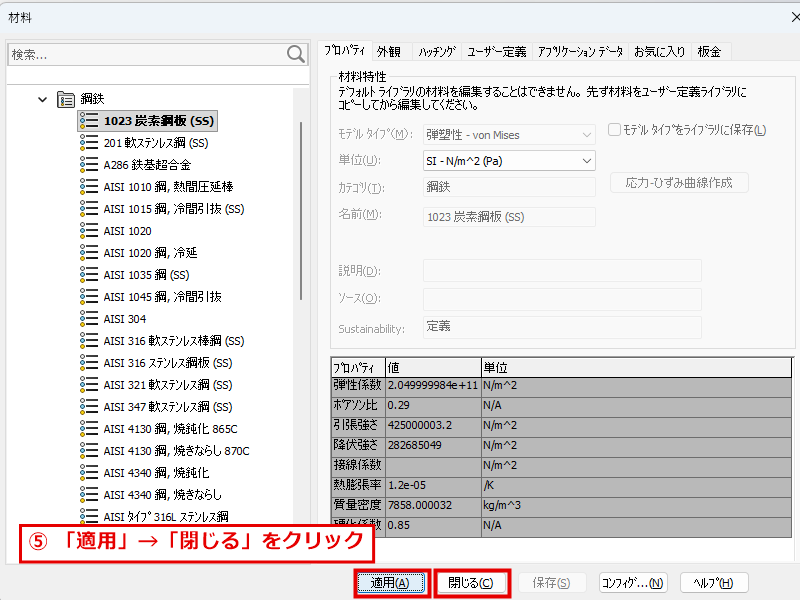
Task: Click the icon beside AISI 4340 鋼, 焼きならし
Action: click(89, 494)
